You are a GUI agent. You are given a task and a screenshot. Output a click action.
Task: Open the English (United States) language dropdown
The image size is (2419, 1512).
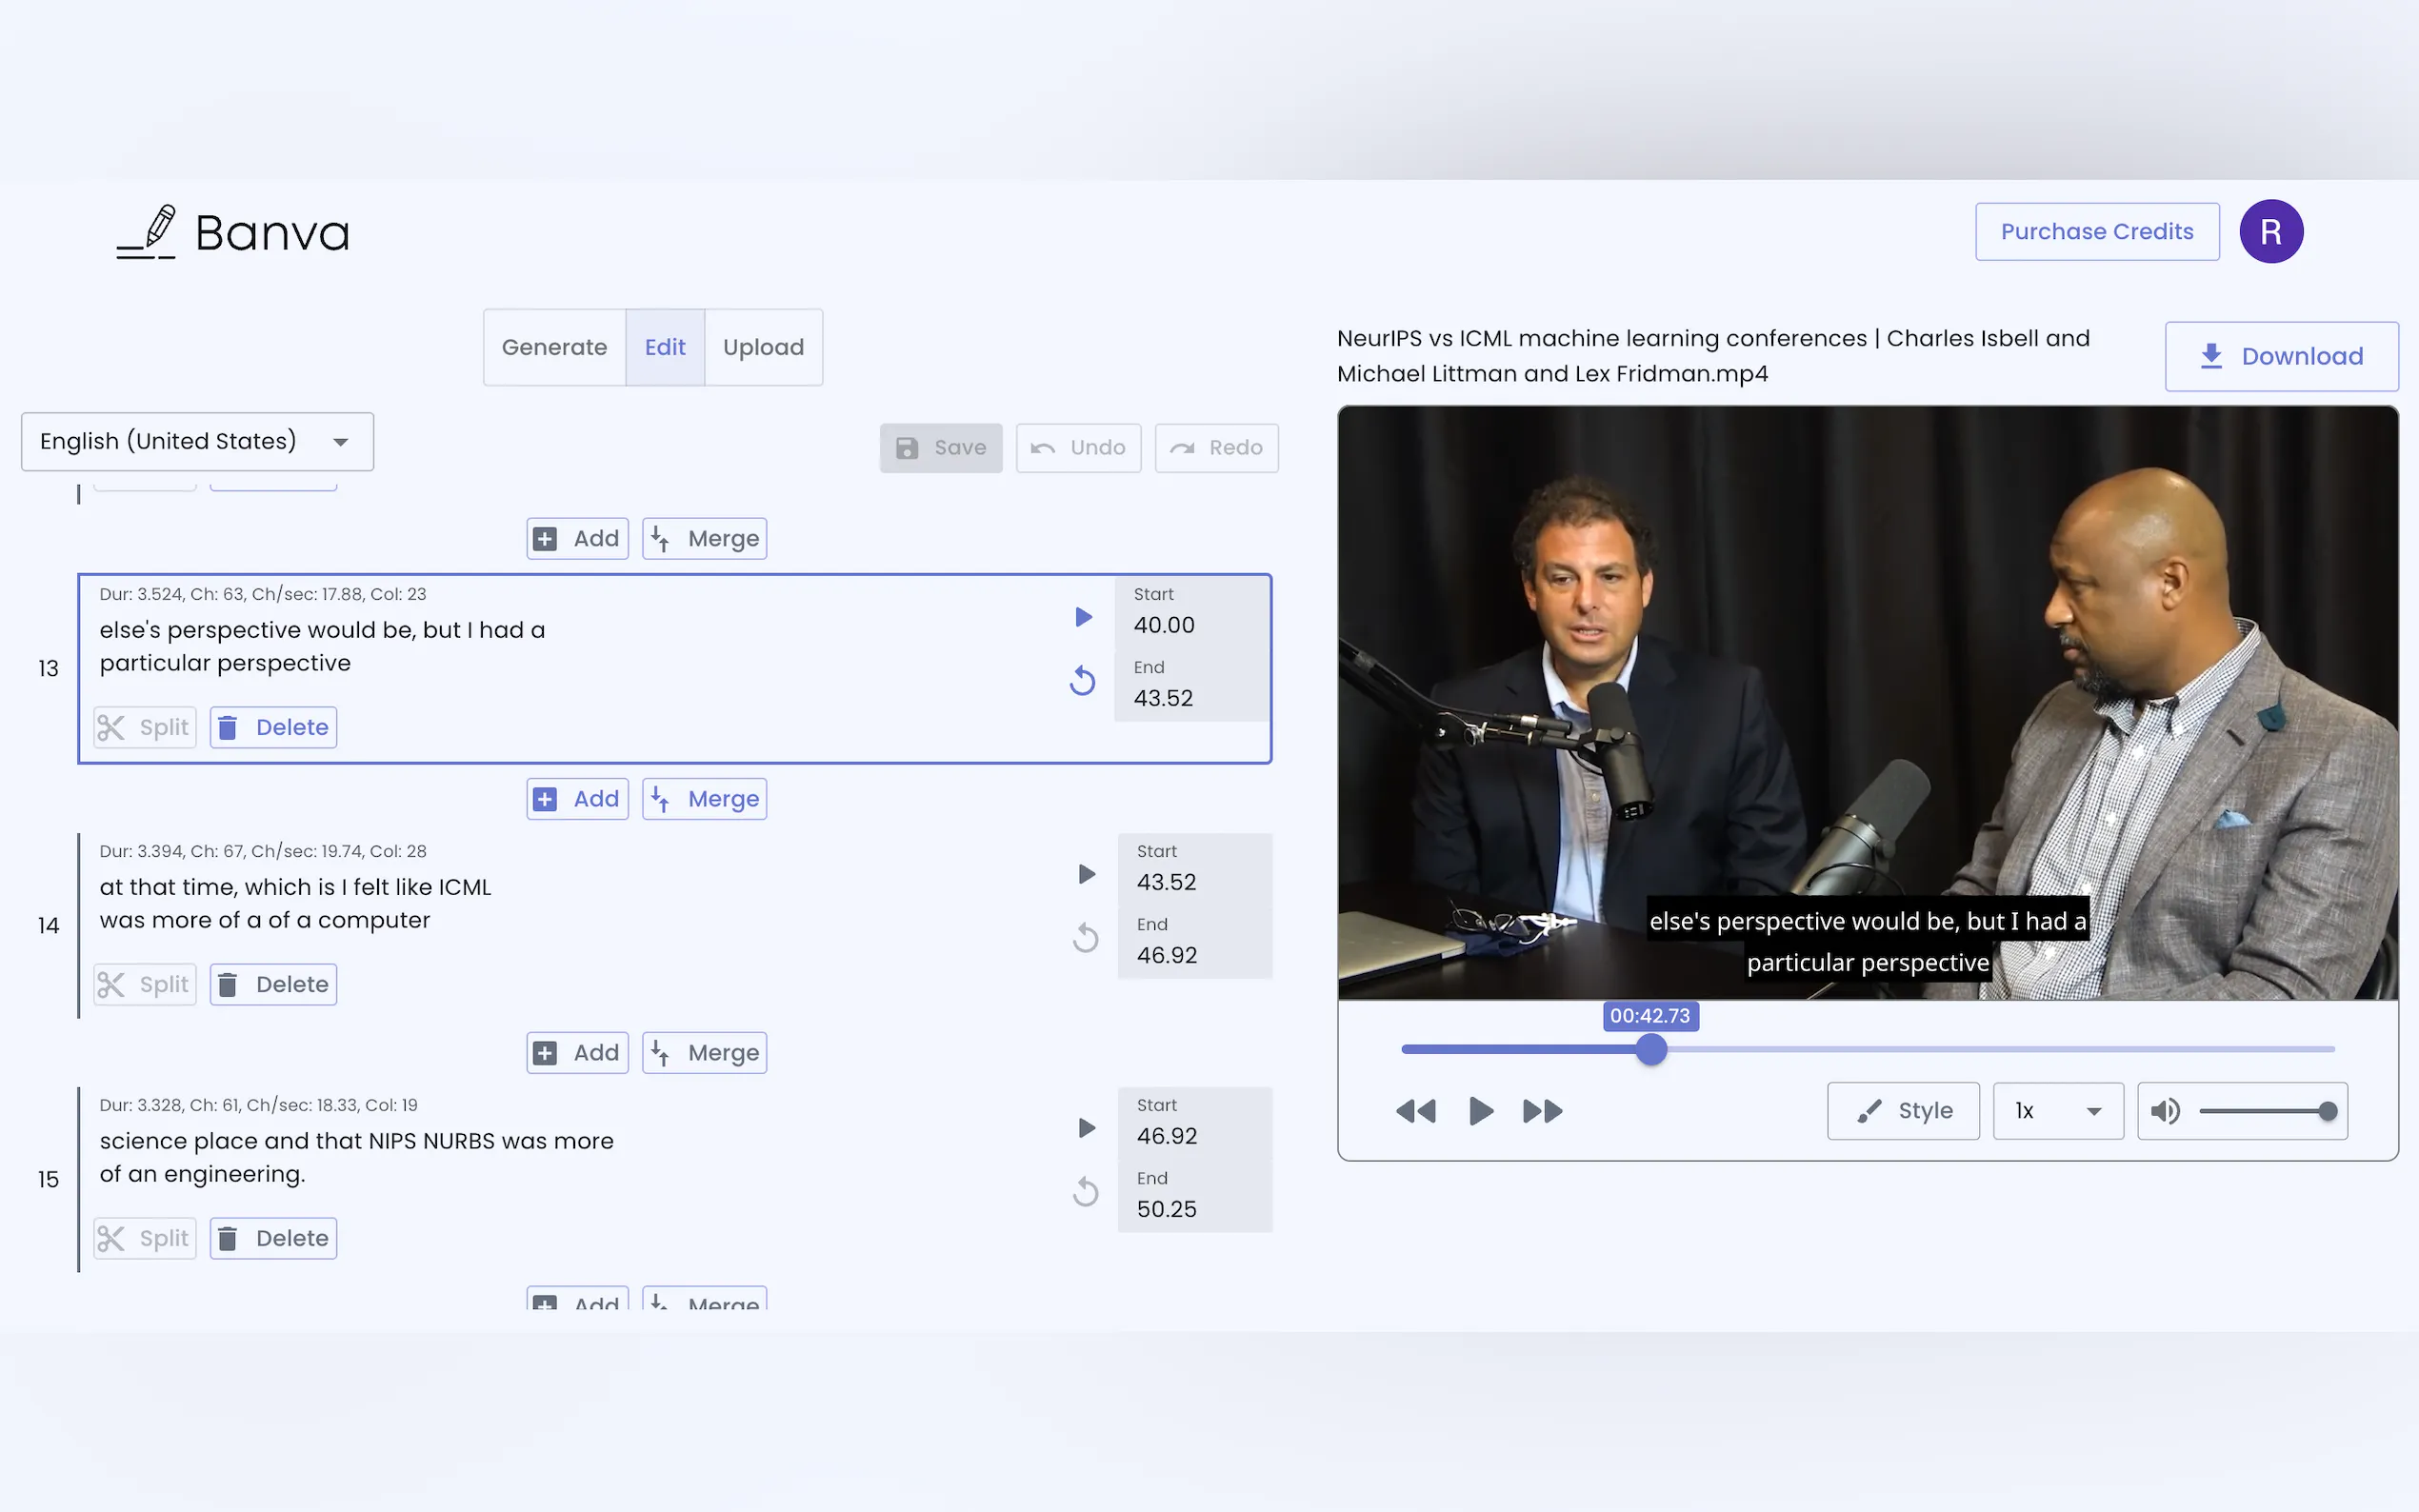(x=197, y=441)
